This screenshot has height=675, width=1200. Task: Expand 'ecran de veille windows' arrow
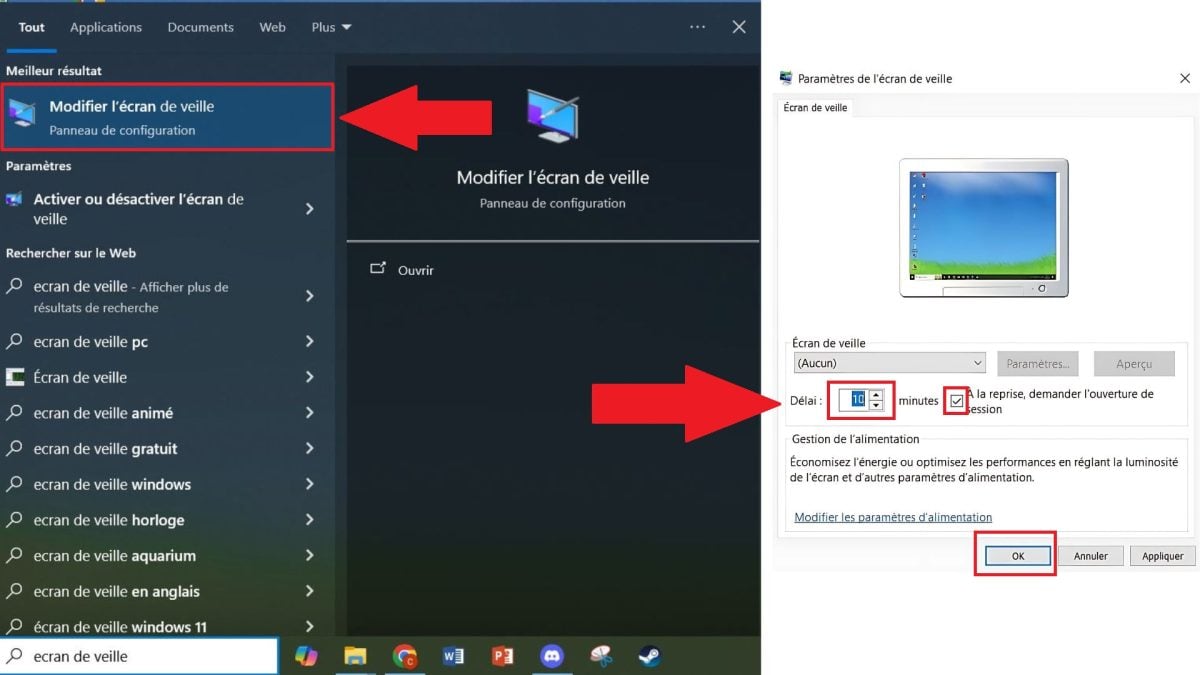[310, 484]
